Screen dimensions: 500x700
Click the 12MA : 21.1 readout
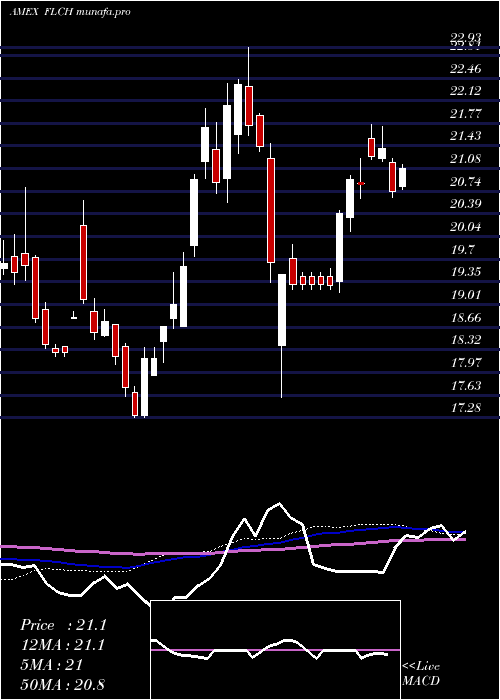tap(63, 645)
